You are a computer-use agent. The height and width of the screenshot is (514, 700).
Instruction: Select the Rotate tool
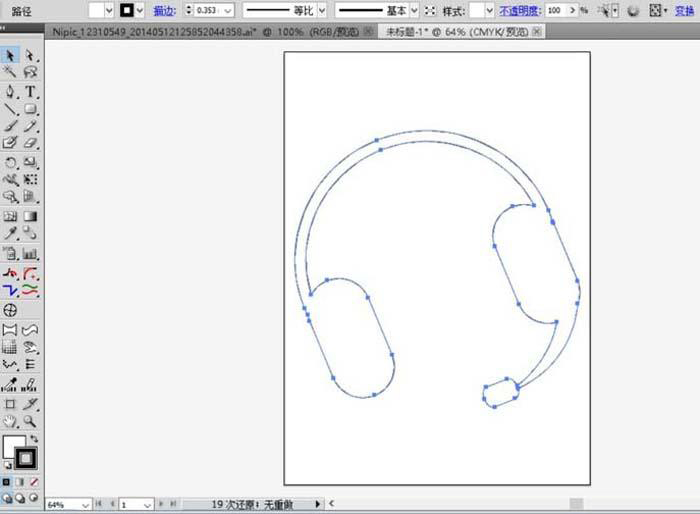click(x=10, y=162)
